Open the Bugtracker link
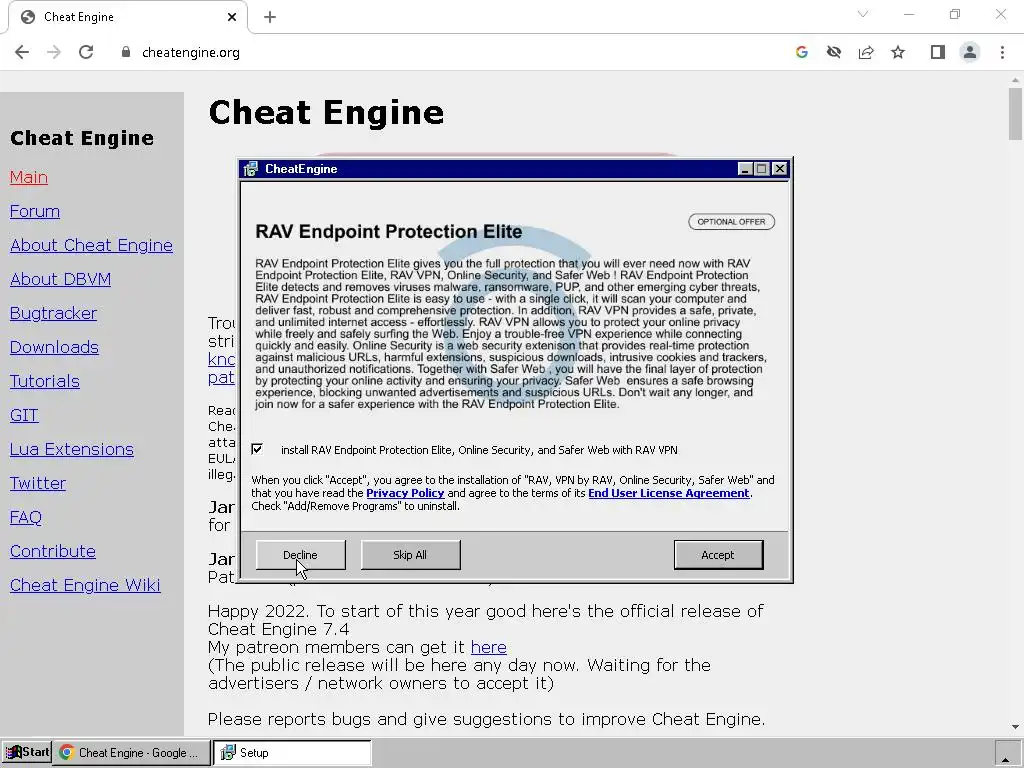Image resolution: width=1024 pixels, height=768 pixels. [x=54, y=313]
